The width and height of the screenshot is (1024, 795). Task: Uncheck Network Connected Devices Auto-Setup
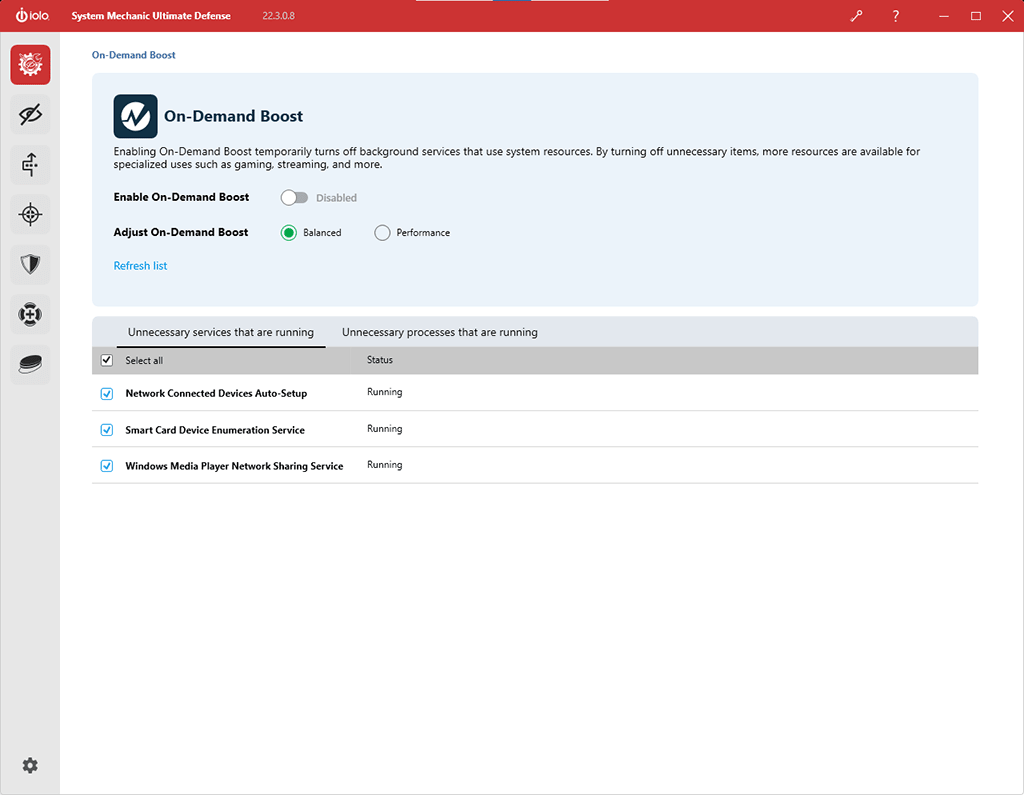click(x=107, y=394)
